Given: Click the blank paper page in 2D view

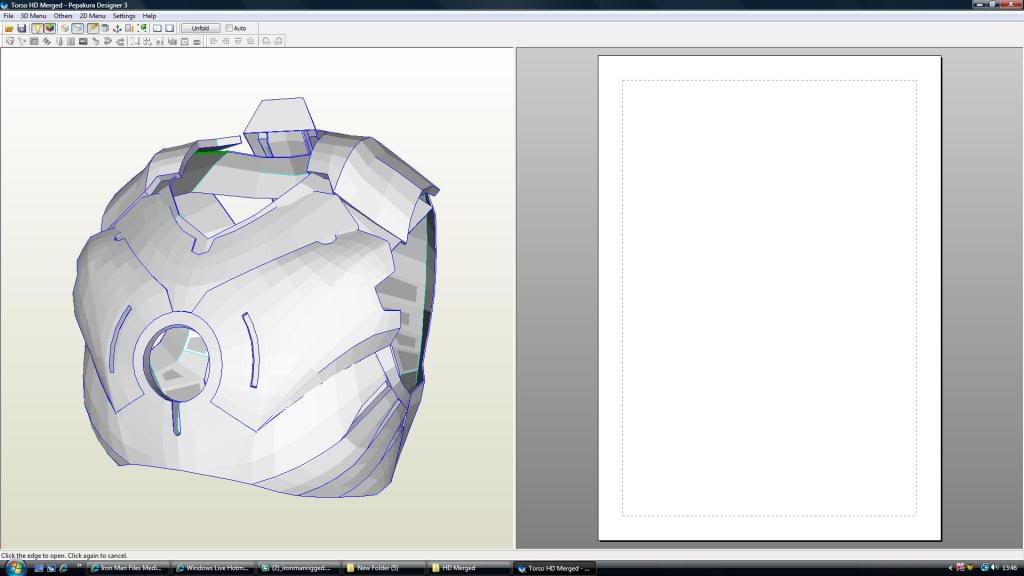Looking at the screenshot, I should click(x=769, y=298).
